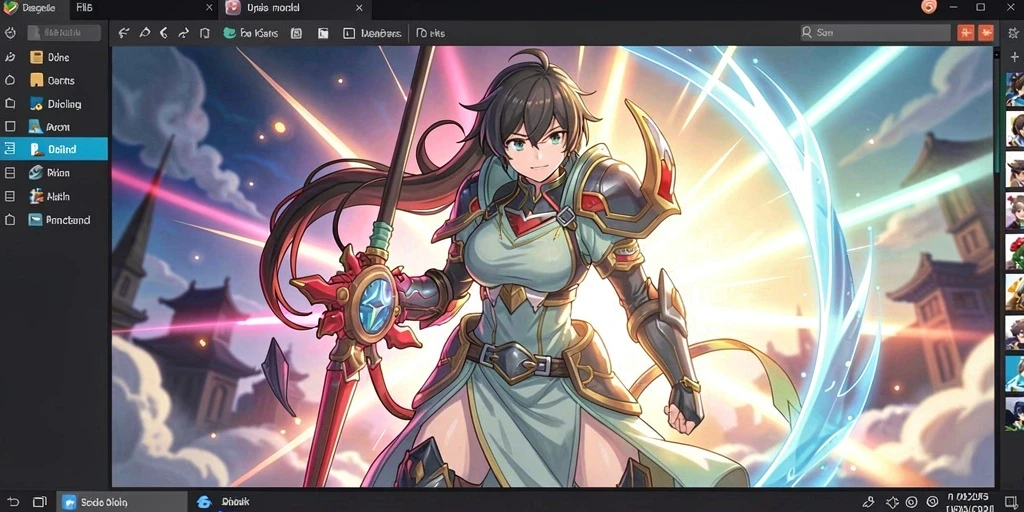Screen dimensions: 1024x512
Task: Click the square icon right of 'Bo Kians'
Action: click(296, 33)
